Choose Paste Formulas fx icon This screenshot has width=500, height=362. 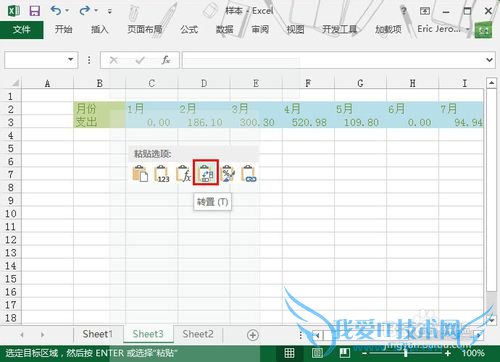click(183, 173)
